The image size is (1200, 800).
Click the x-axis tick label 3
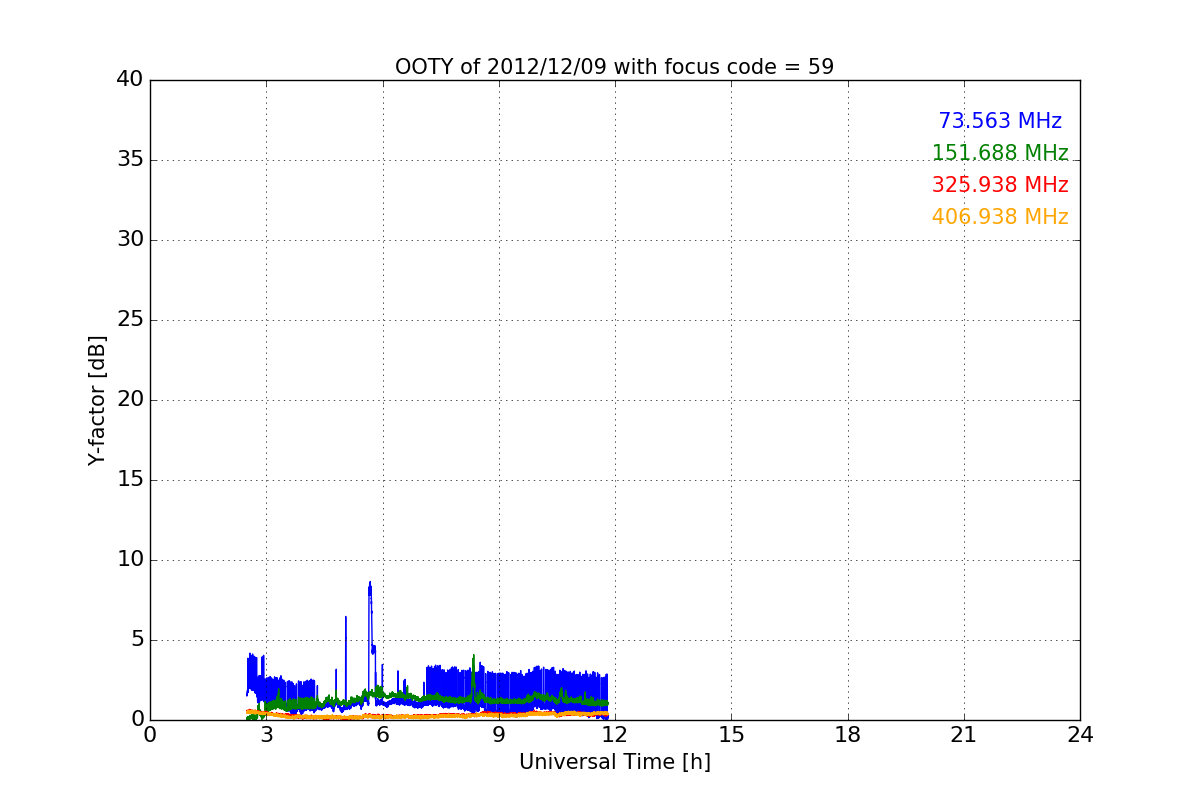click(x=266, y=735)
